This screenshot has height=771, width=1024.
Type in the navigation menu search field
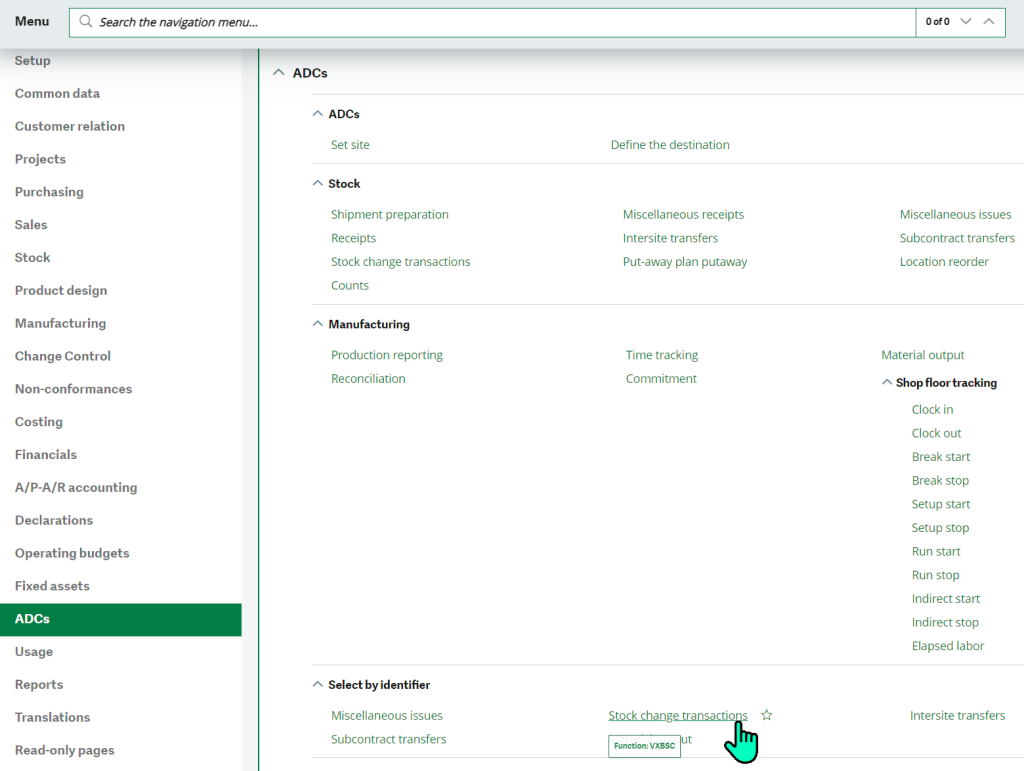[500, 22]
